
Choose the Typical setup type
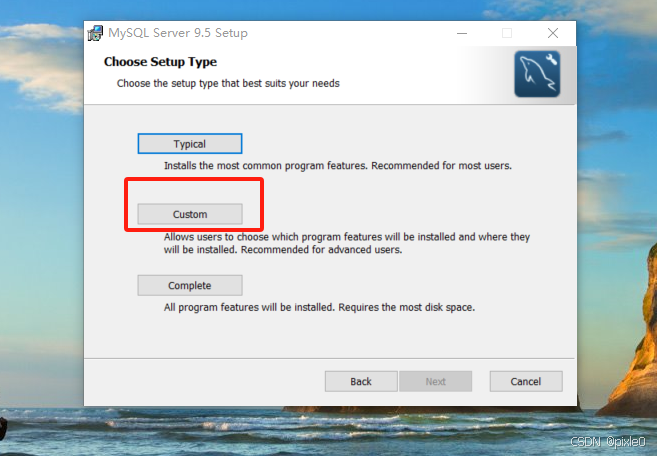click(190, 144)
